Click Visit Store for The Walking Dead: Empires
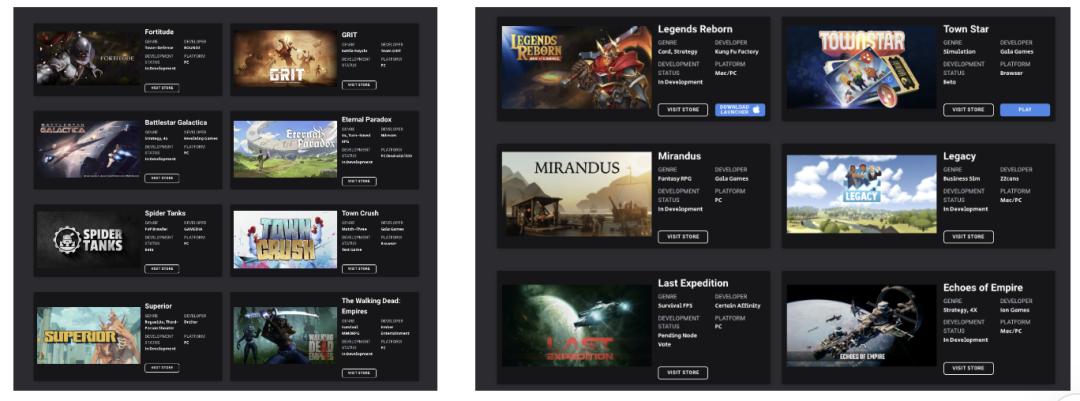The width and height of the screenshot is (1080, 401). click(359, 373)
